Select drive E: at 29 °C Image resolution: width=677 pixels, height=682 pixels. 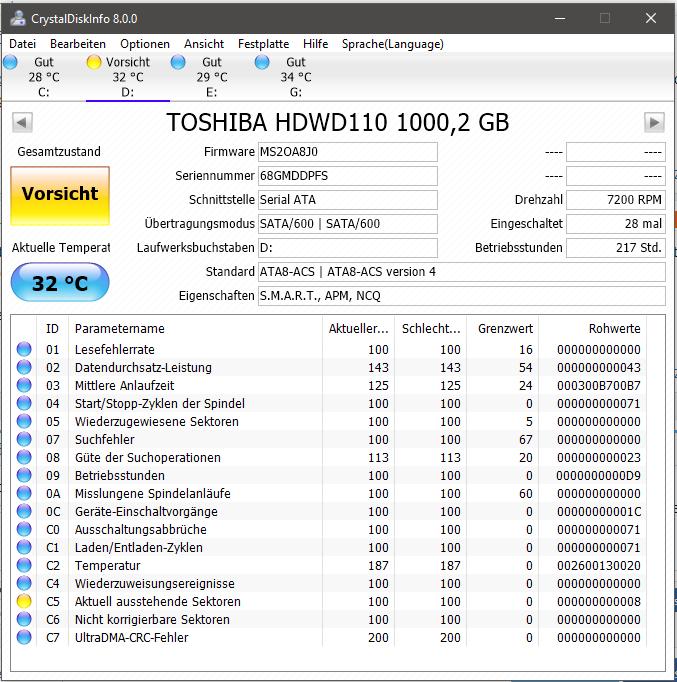click(211, 77)
